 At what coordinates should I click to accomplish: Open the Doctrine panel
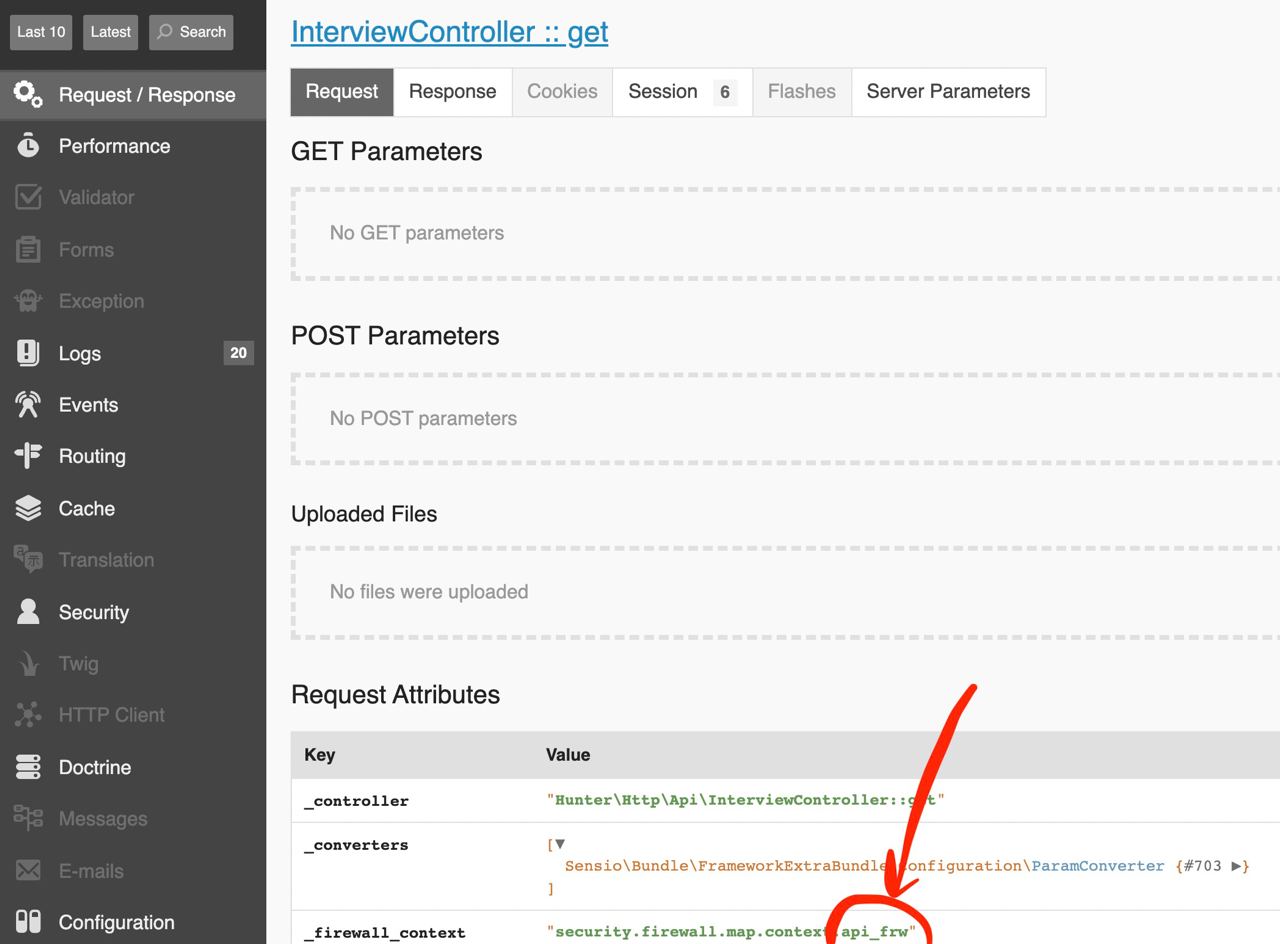pyautogui.click(x=133, y=767)
